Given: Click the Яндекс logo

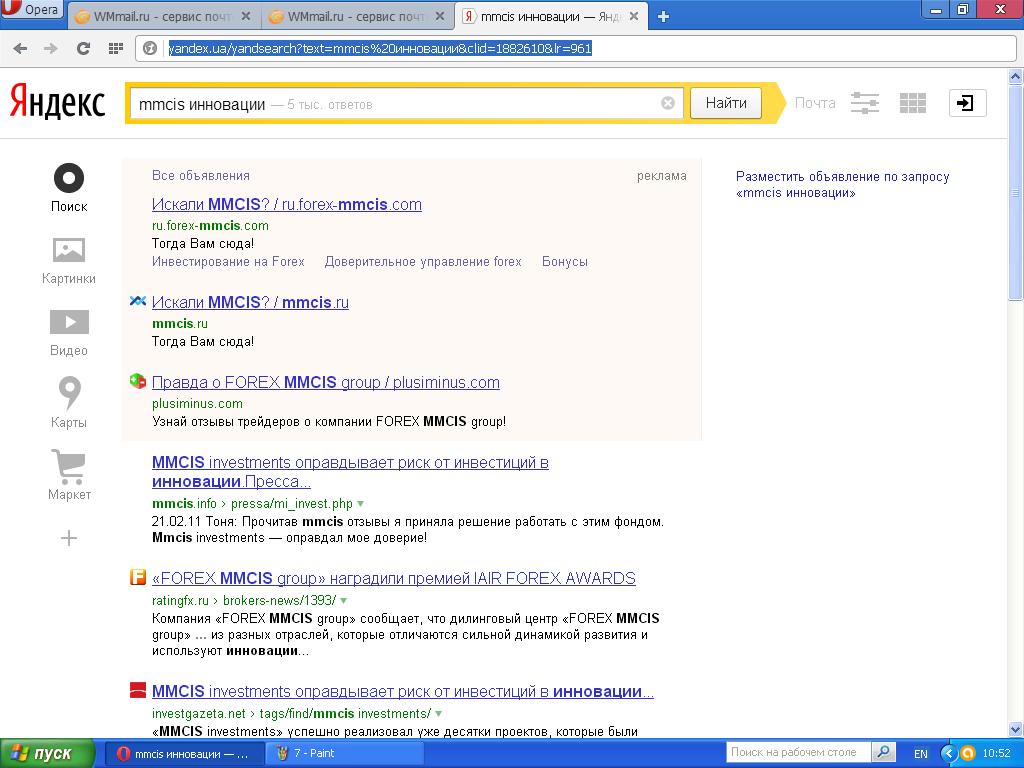Looking at the screenshot, I should pyautogui.click(x=57, y=103).
